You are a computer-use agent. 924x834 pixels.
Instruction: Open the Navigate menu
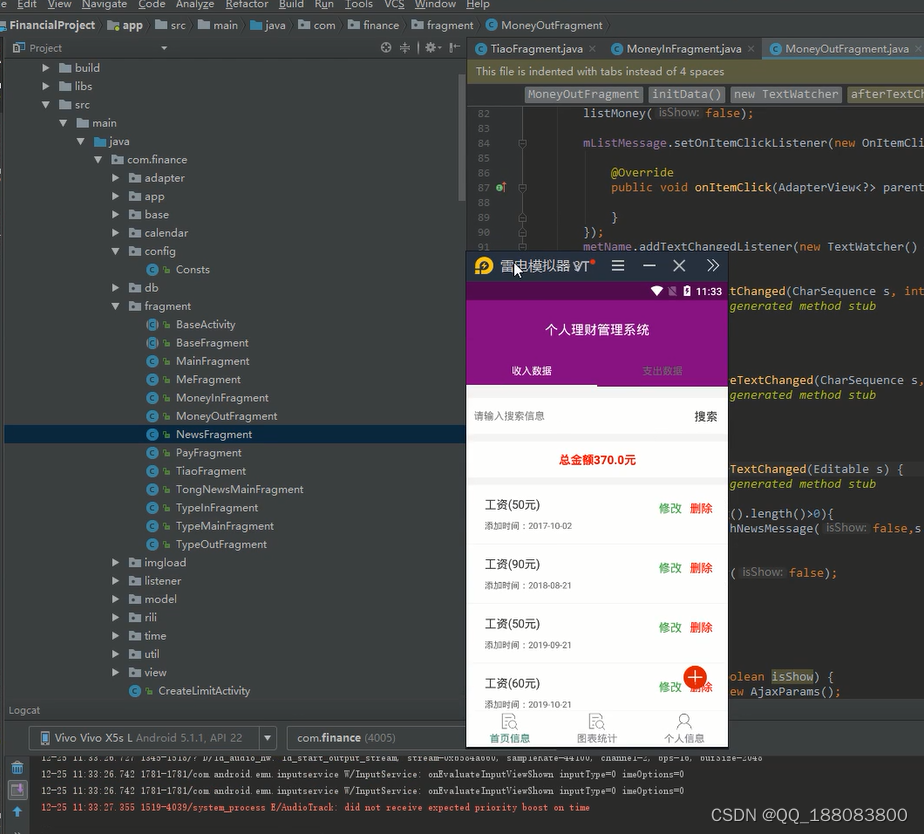point(103,5)
